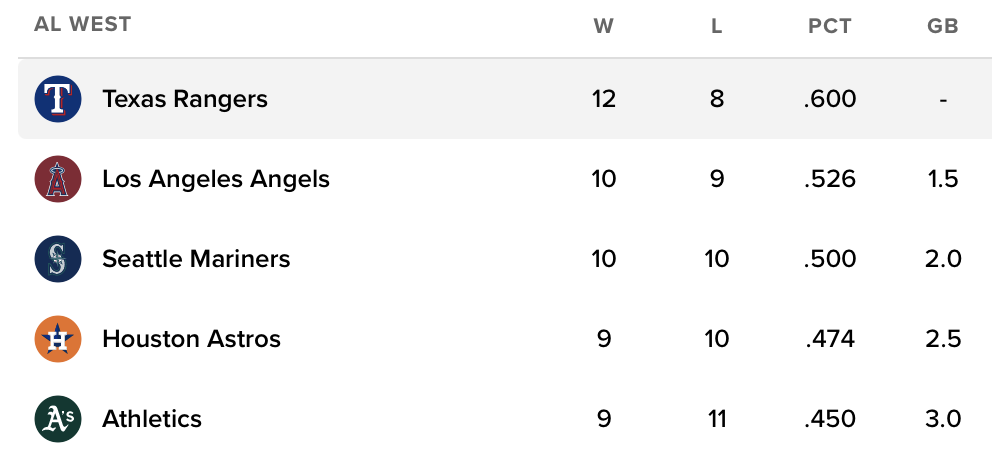992x466 pixels.
Task: Sort by the GB column header
Action: click(x=943, y=26)
